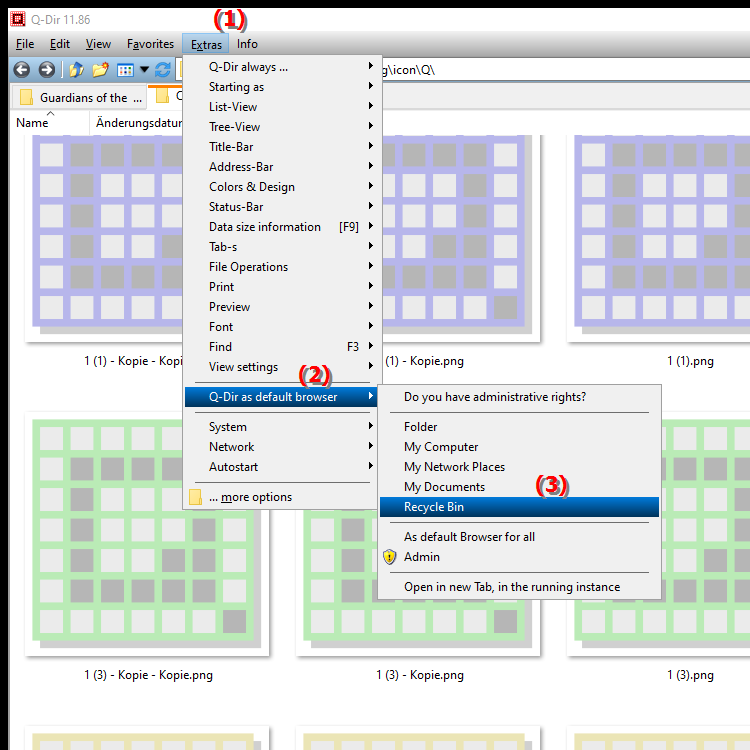Expand the List-View submenu
Viewport: 750px width, 750px height.
point(281,107)
